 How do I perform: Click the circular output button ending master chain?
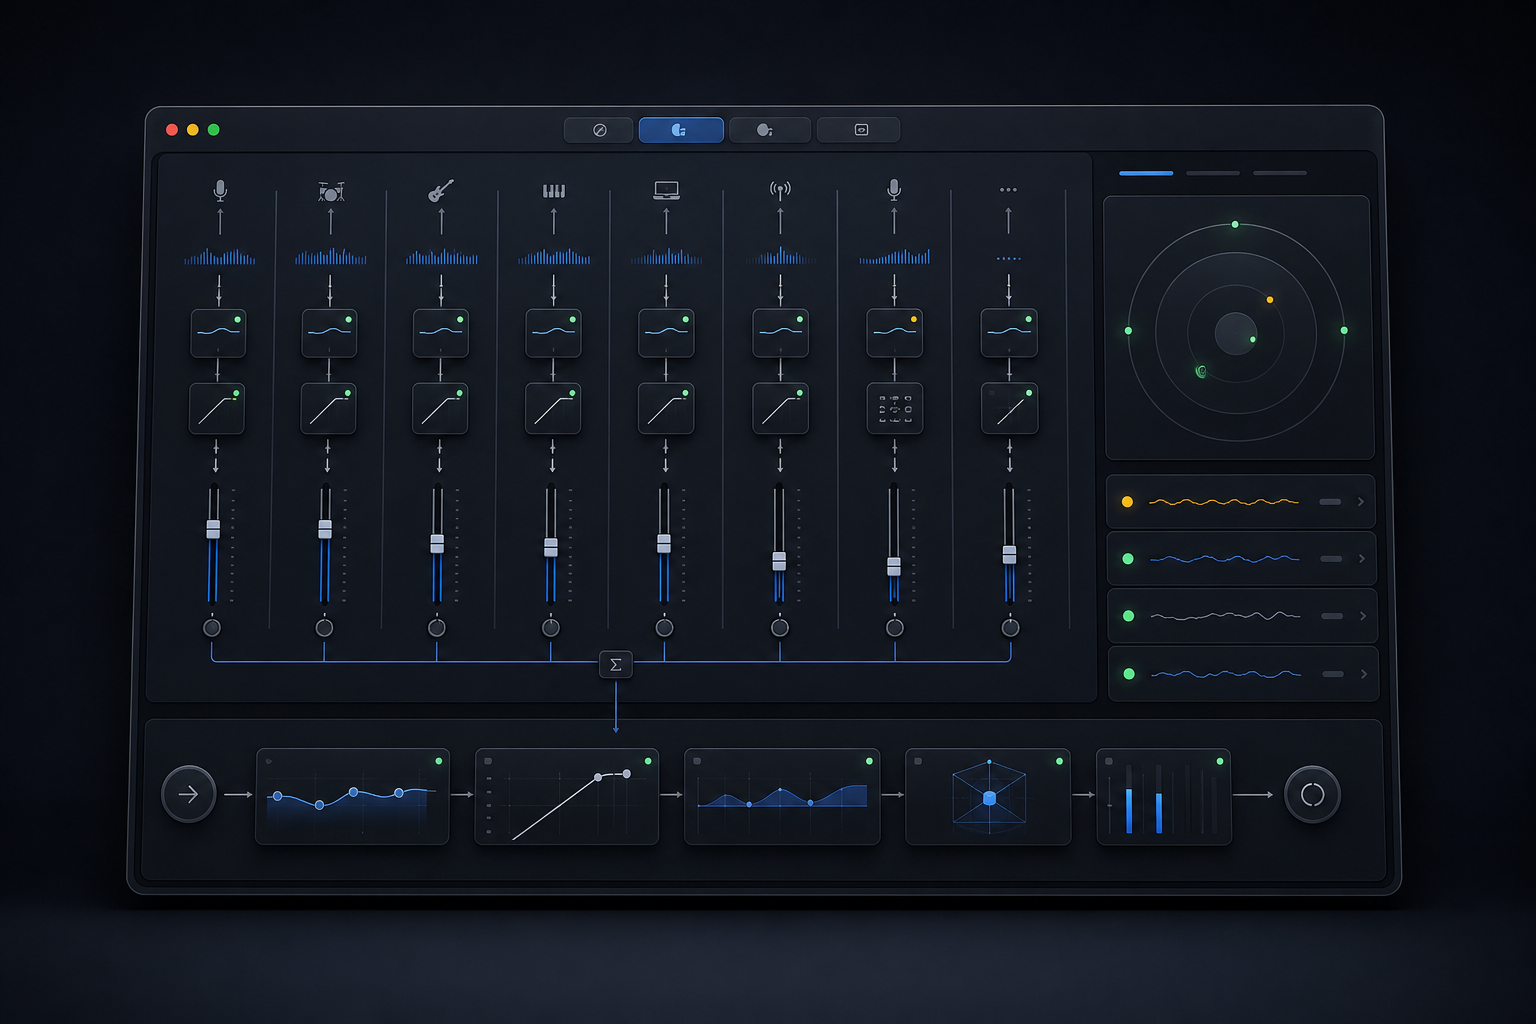coord(1312,794)
